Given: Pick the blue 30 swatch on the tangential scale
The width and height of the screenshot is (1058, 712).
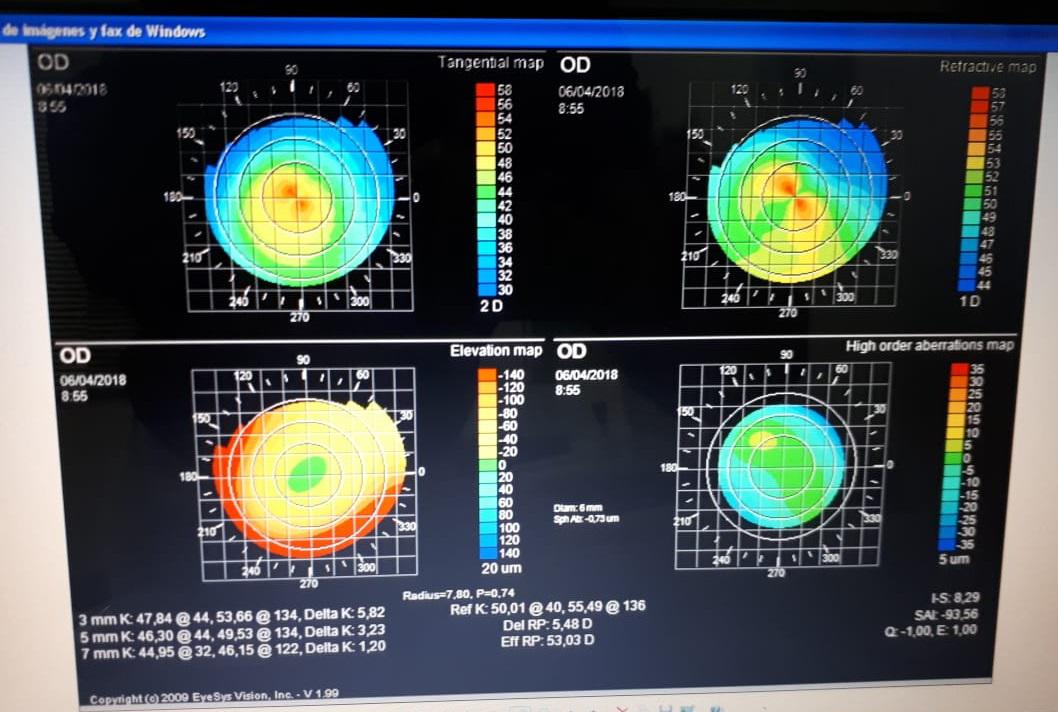Looking at the screenshot, I should 486,289.
